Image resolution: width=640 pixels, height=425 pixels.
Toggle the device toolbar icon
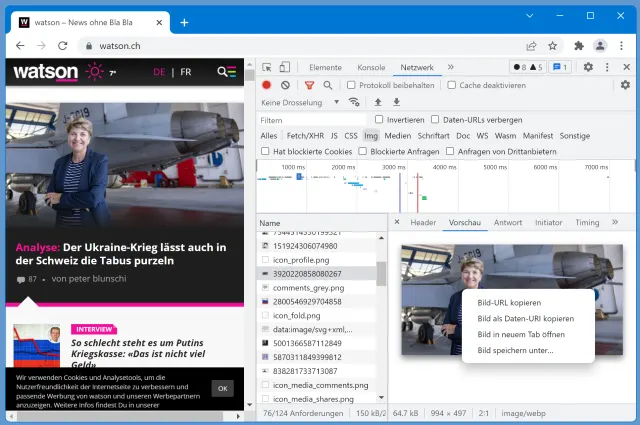tap(285, 67)
